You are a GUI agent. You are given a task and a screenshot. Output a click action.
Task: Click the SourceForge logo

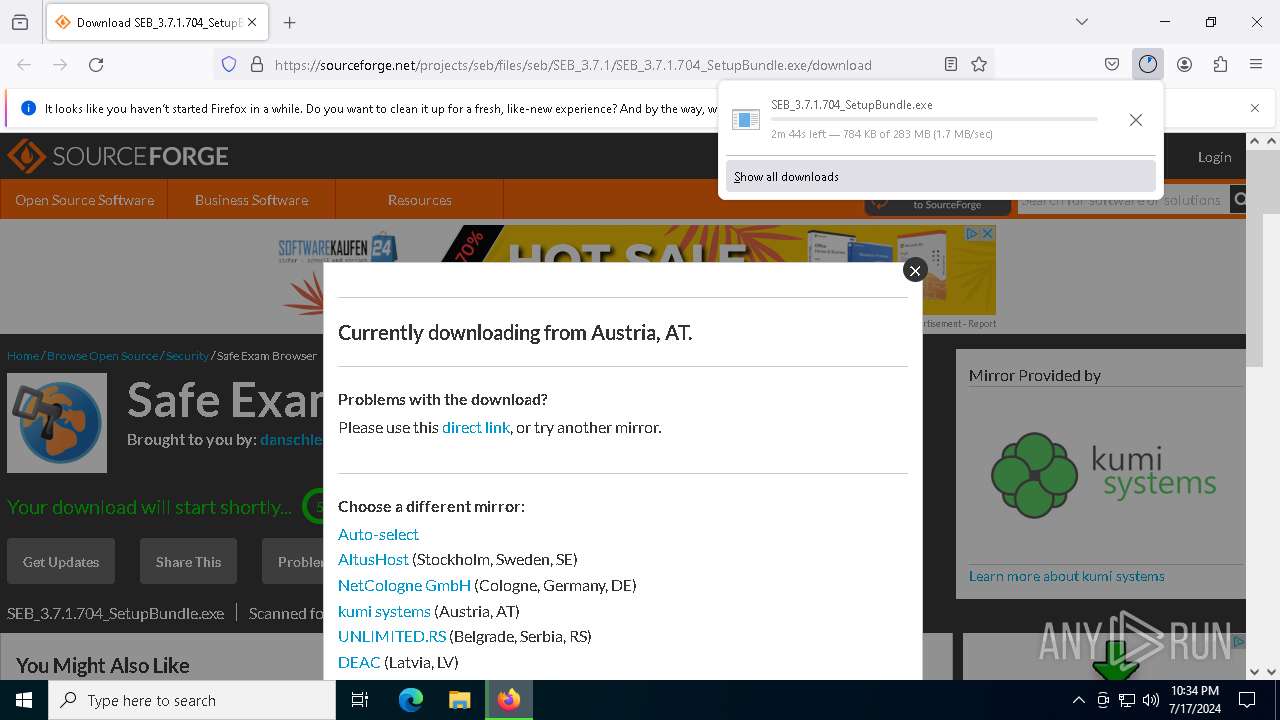click(x=118, y=156)
